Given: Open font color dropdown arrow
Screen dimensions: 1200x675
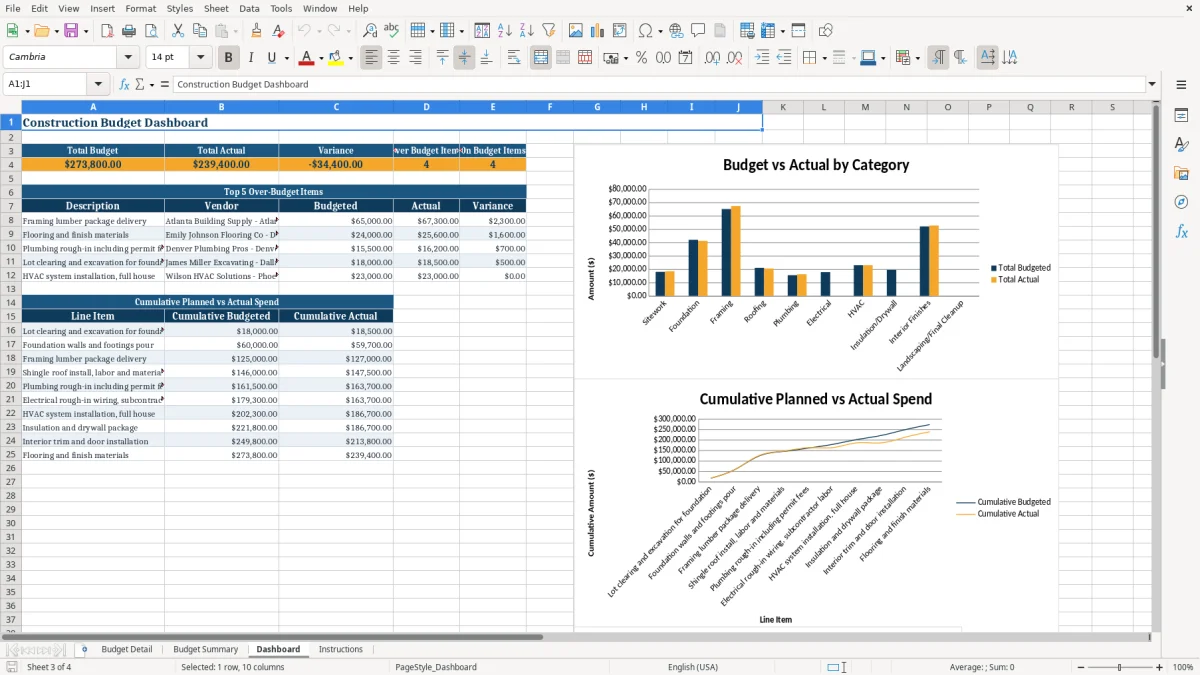Looking at the screenshot, I should pyautogui.click(x=321, y=58).
